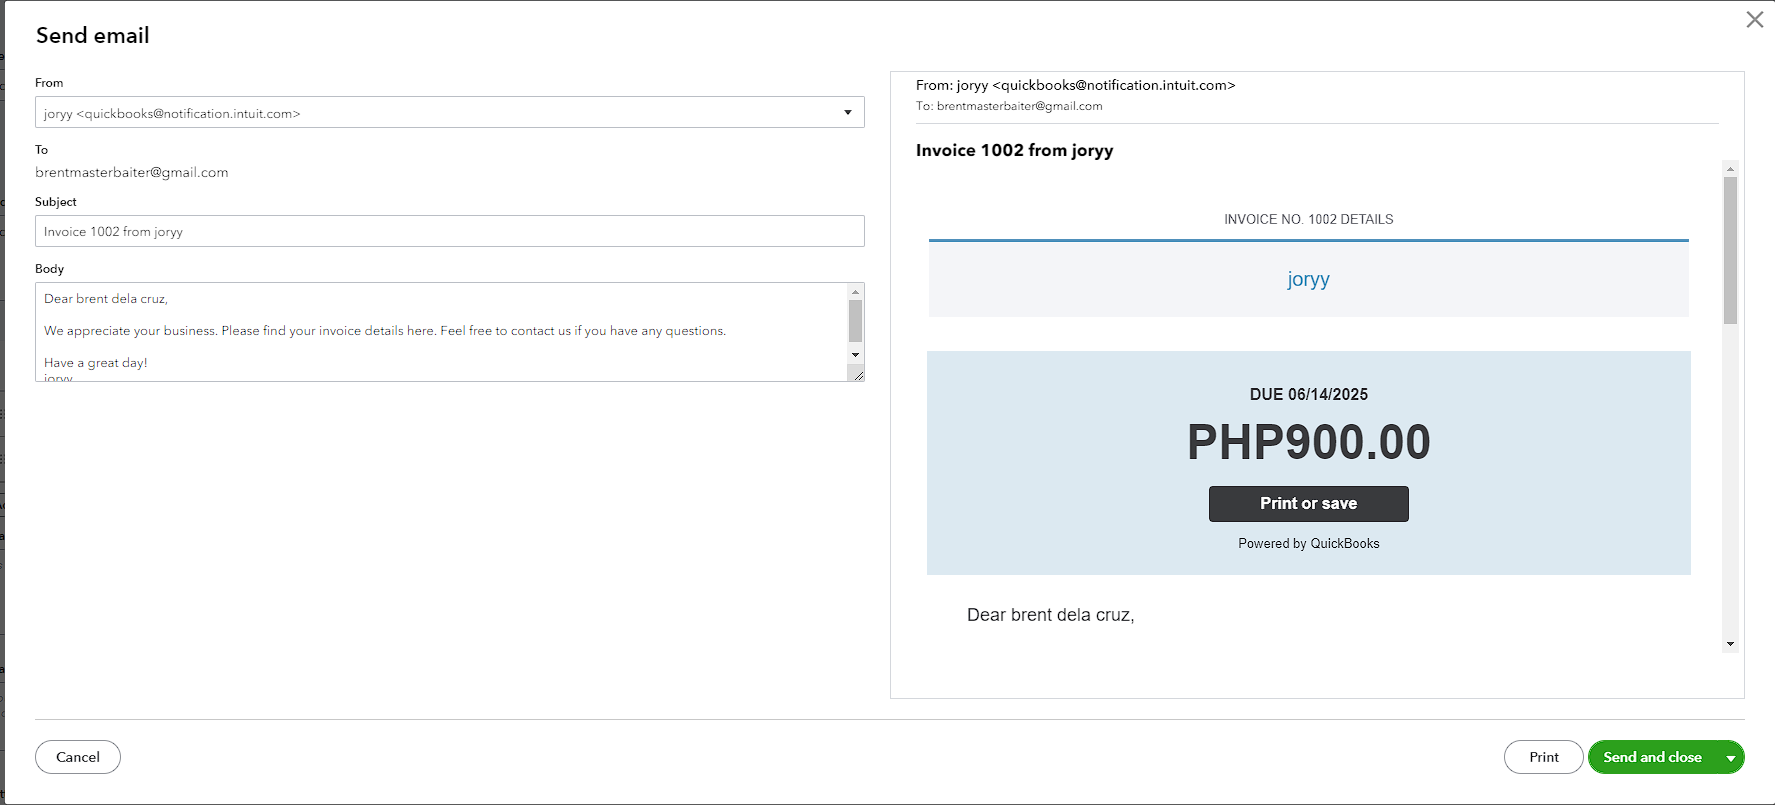Cancel sending the email

(78, 757)
